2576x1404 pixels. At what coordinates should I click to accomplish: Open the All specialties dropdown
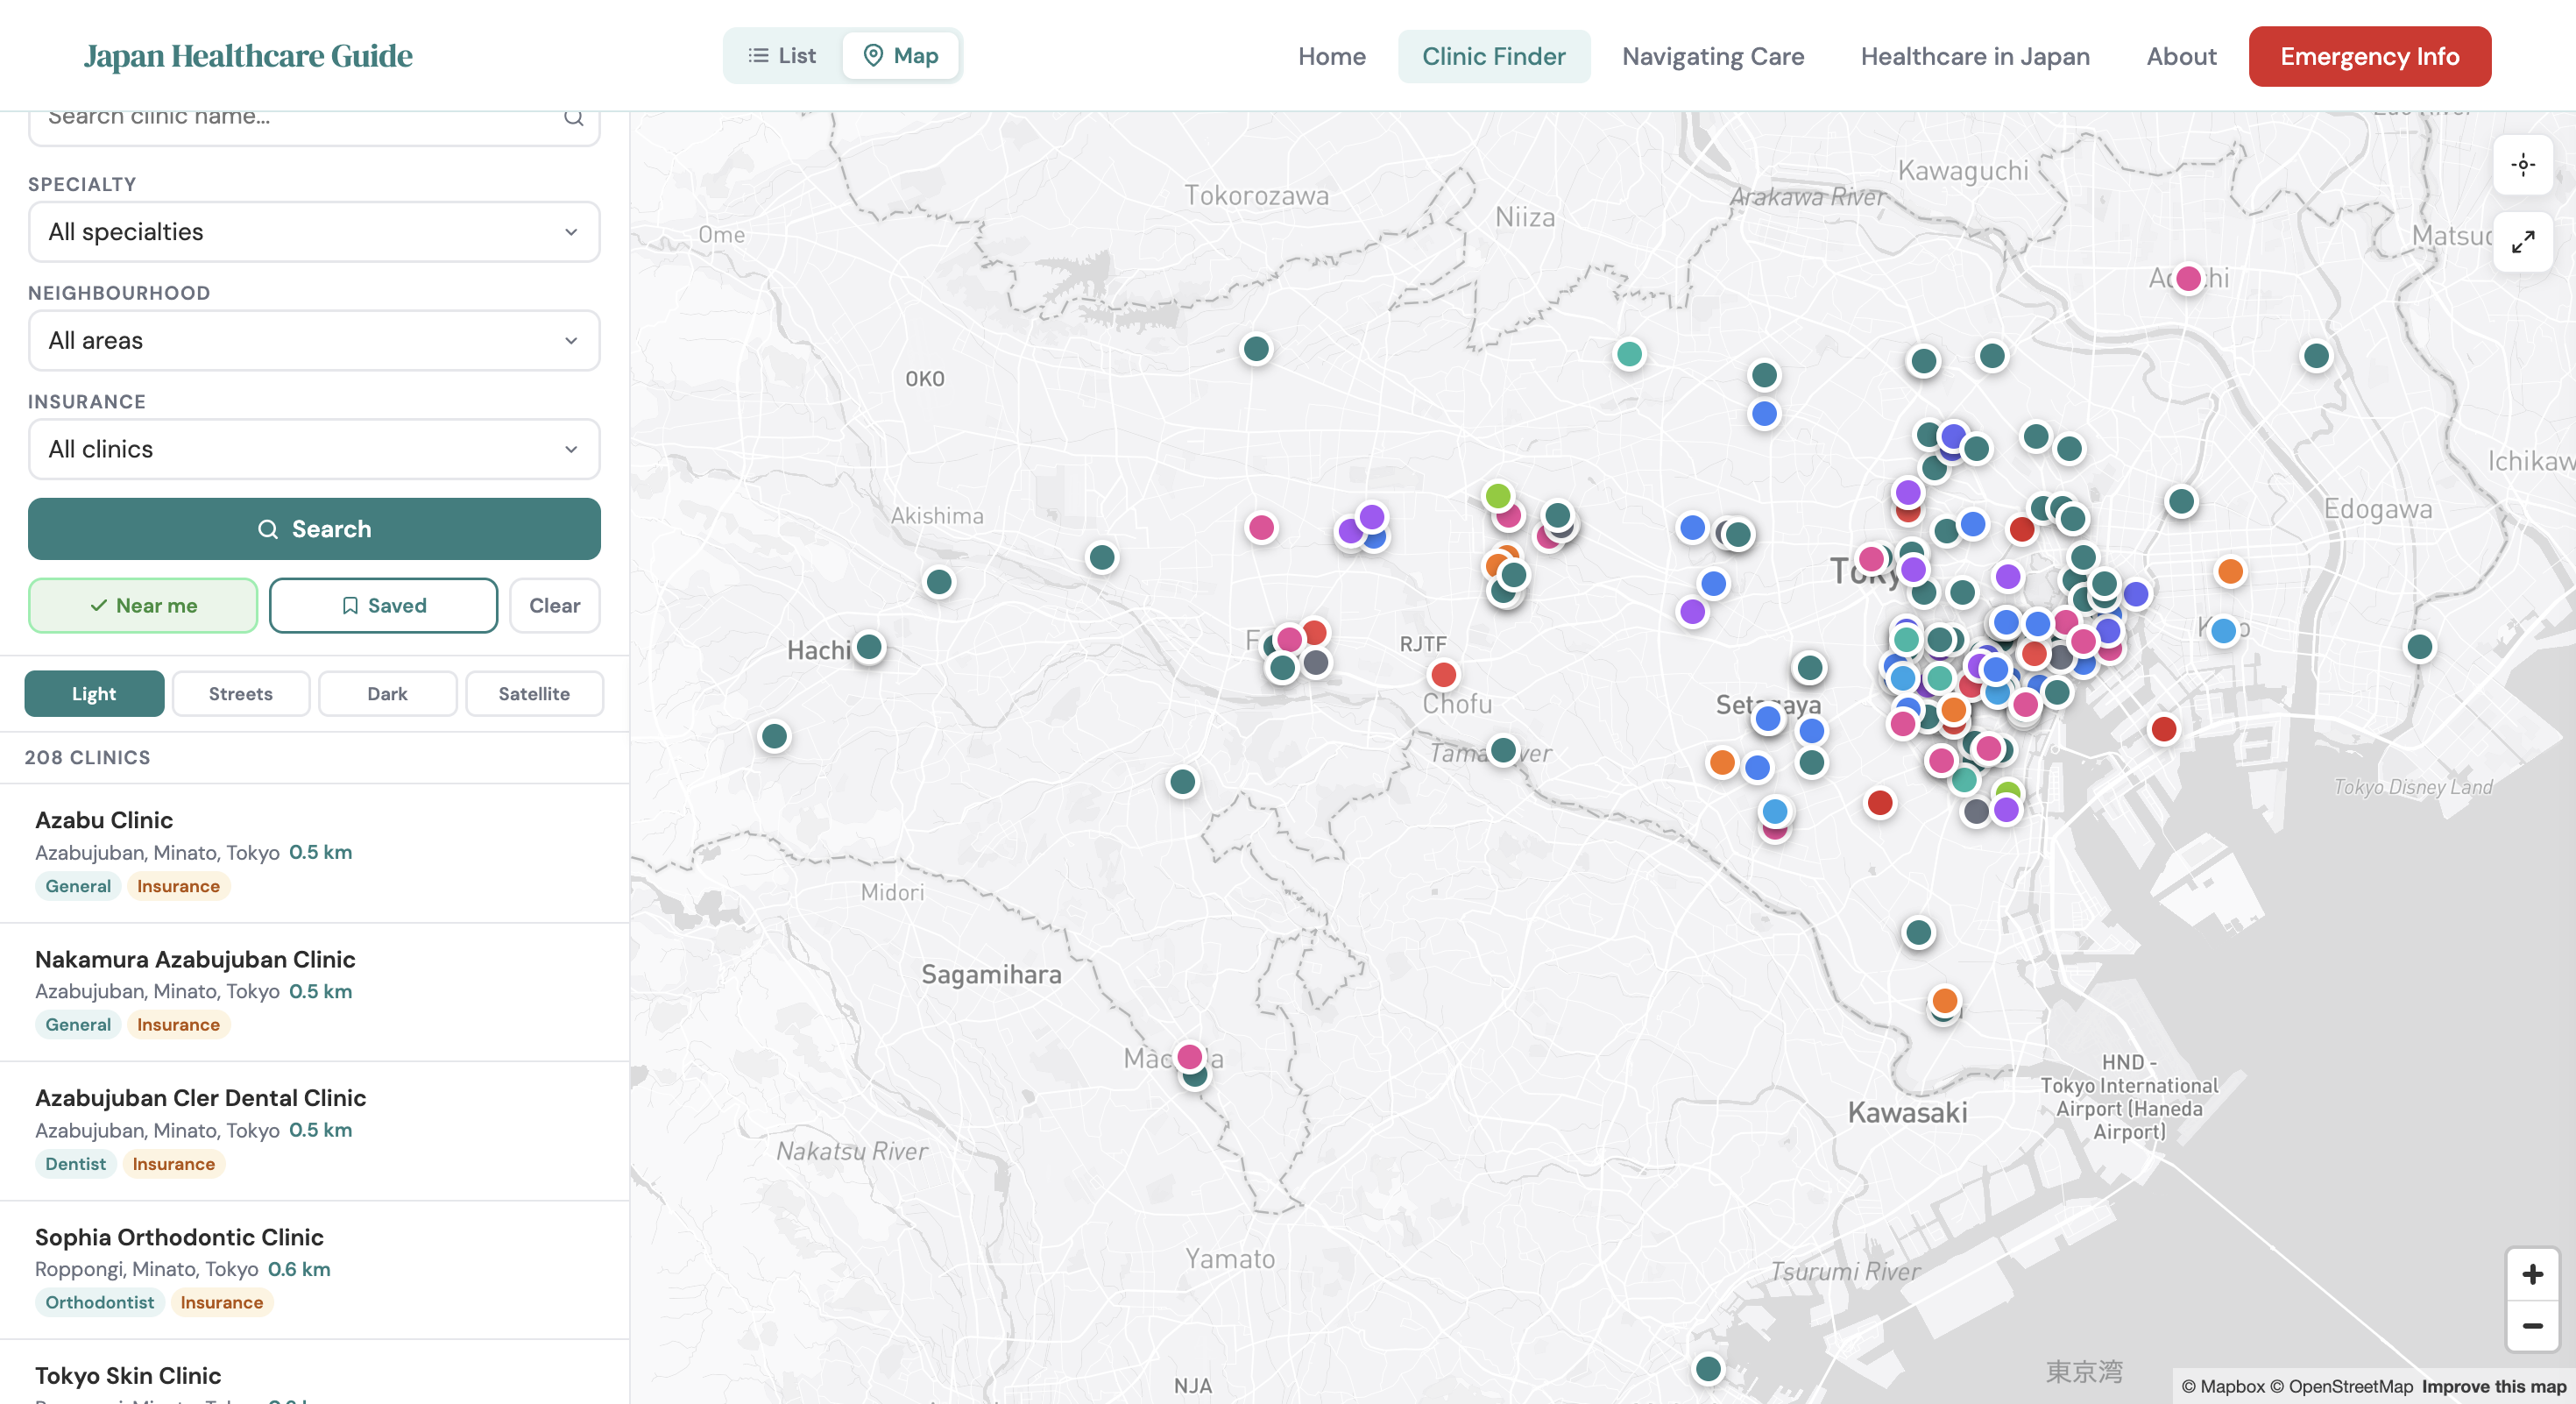314,232
